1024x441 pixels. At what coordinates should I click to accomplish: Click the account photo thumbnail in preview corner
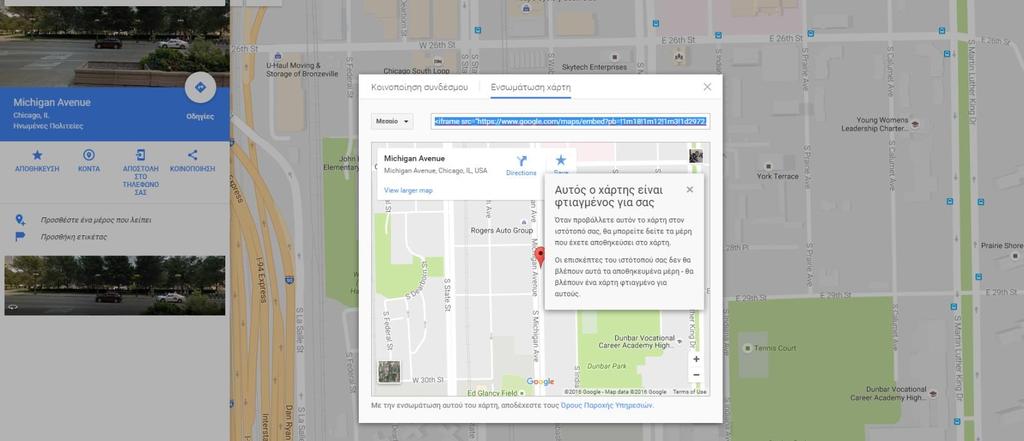(x=696, y=156)
